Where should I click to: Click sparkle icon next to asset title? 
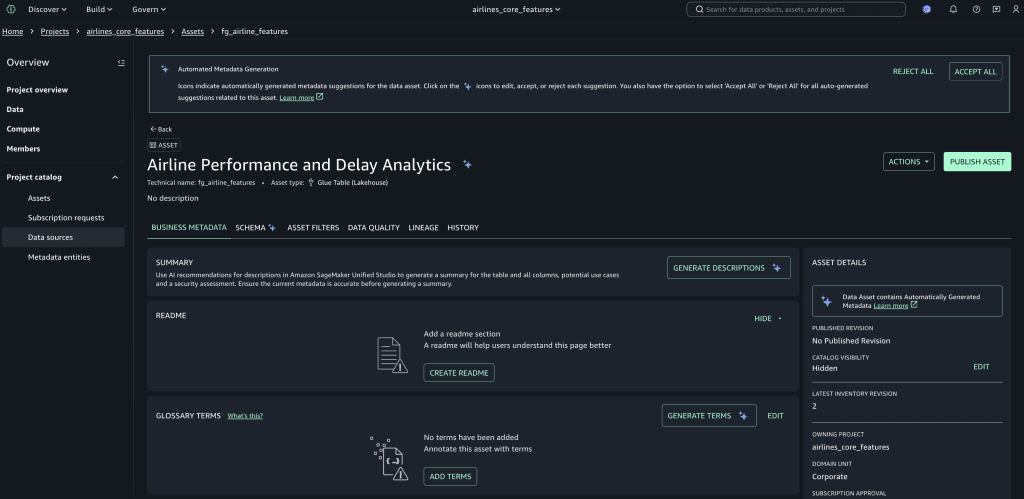[x=467, y=165]
